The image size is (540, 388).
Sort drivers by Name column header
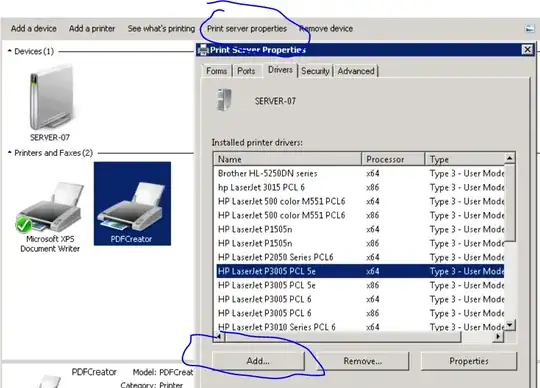tap(288, 159)
